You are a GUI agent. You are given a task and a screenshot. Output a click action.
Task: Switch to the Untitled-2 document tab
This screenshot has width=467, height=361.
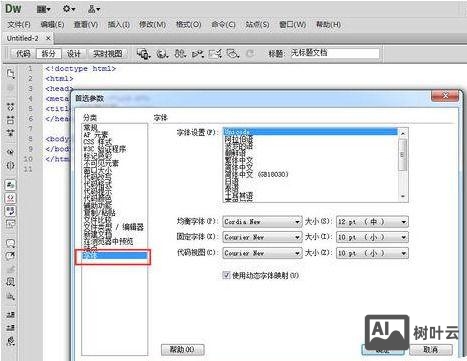[23, 38]
